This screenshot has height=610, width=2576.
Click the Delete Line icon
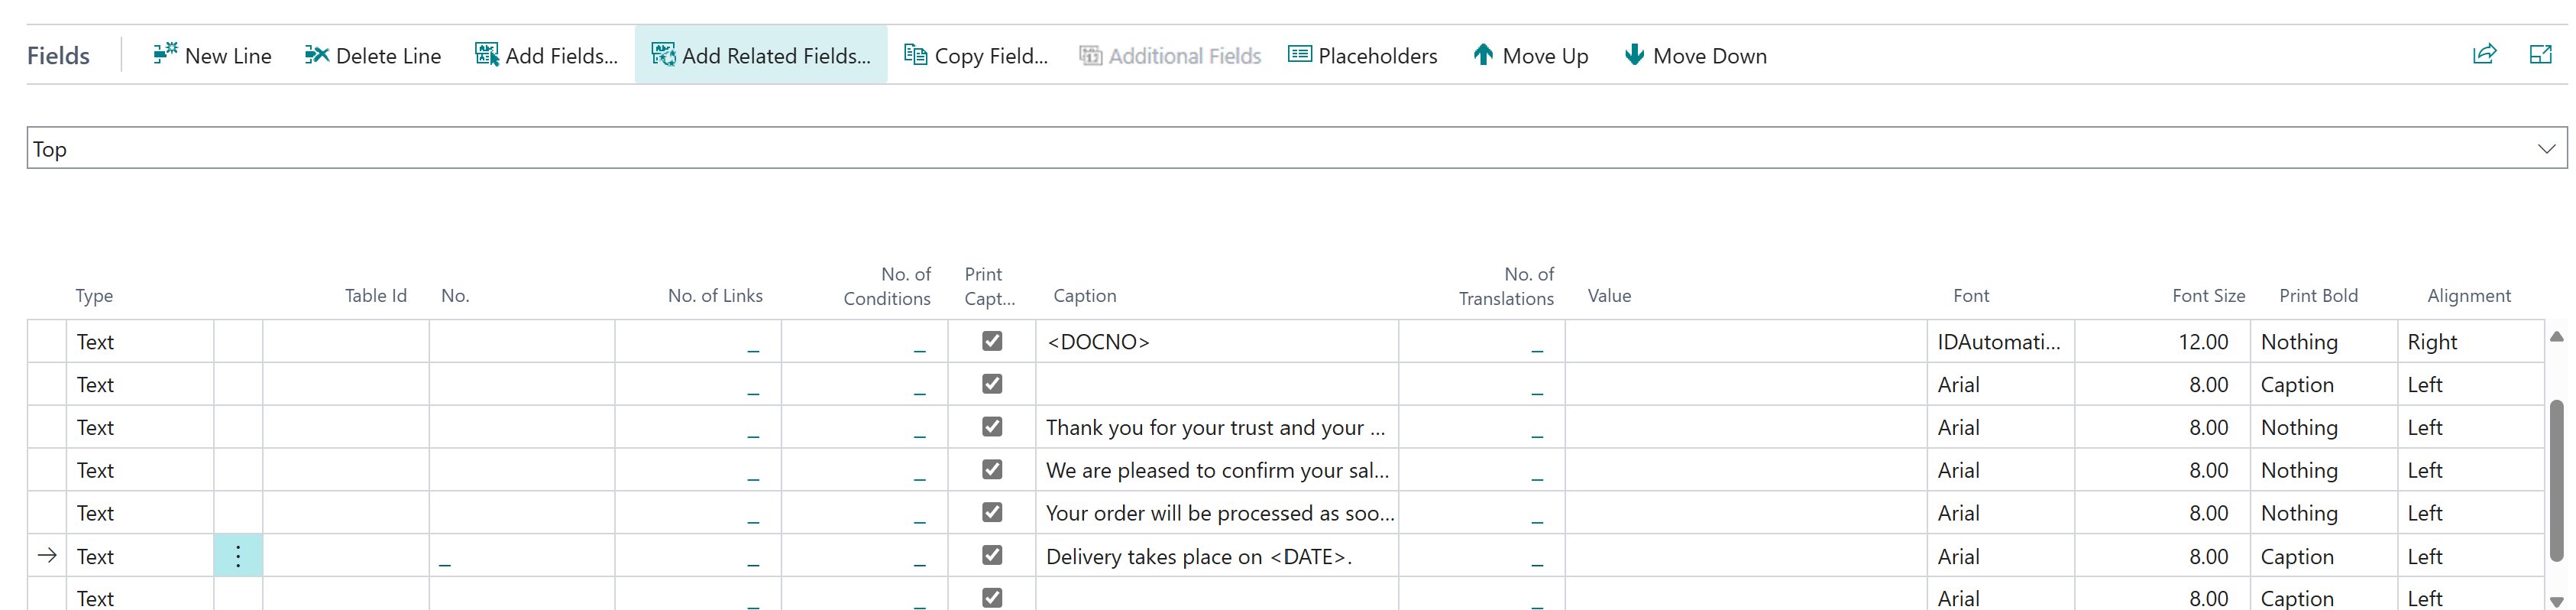pos(316,54)
